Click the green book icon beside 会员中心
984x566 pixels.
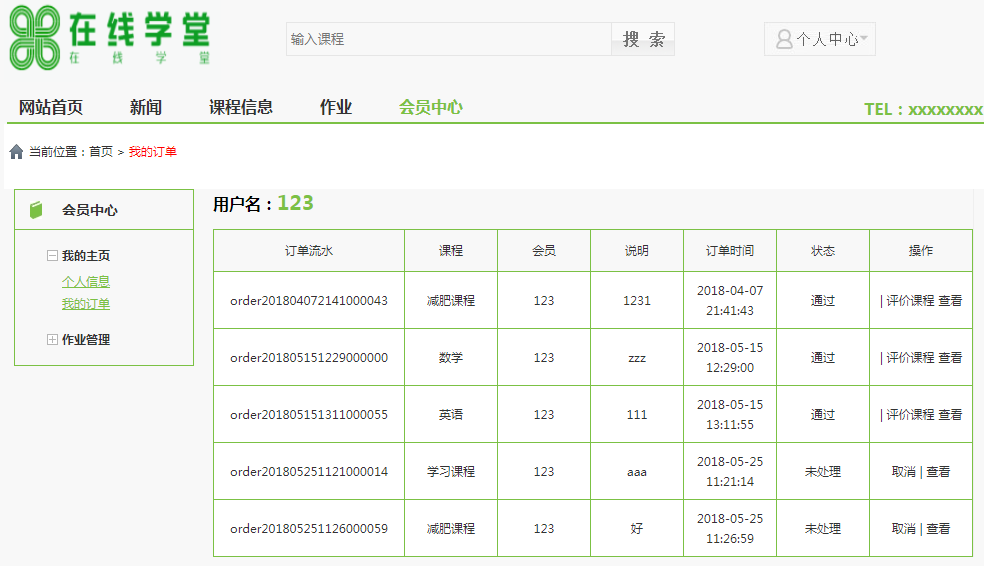36,210
